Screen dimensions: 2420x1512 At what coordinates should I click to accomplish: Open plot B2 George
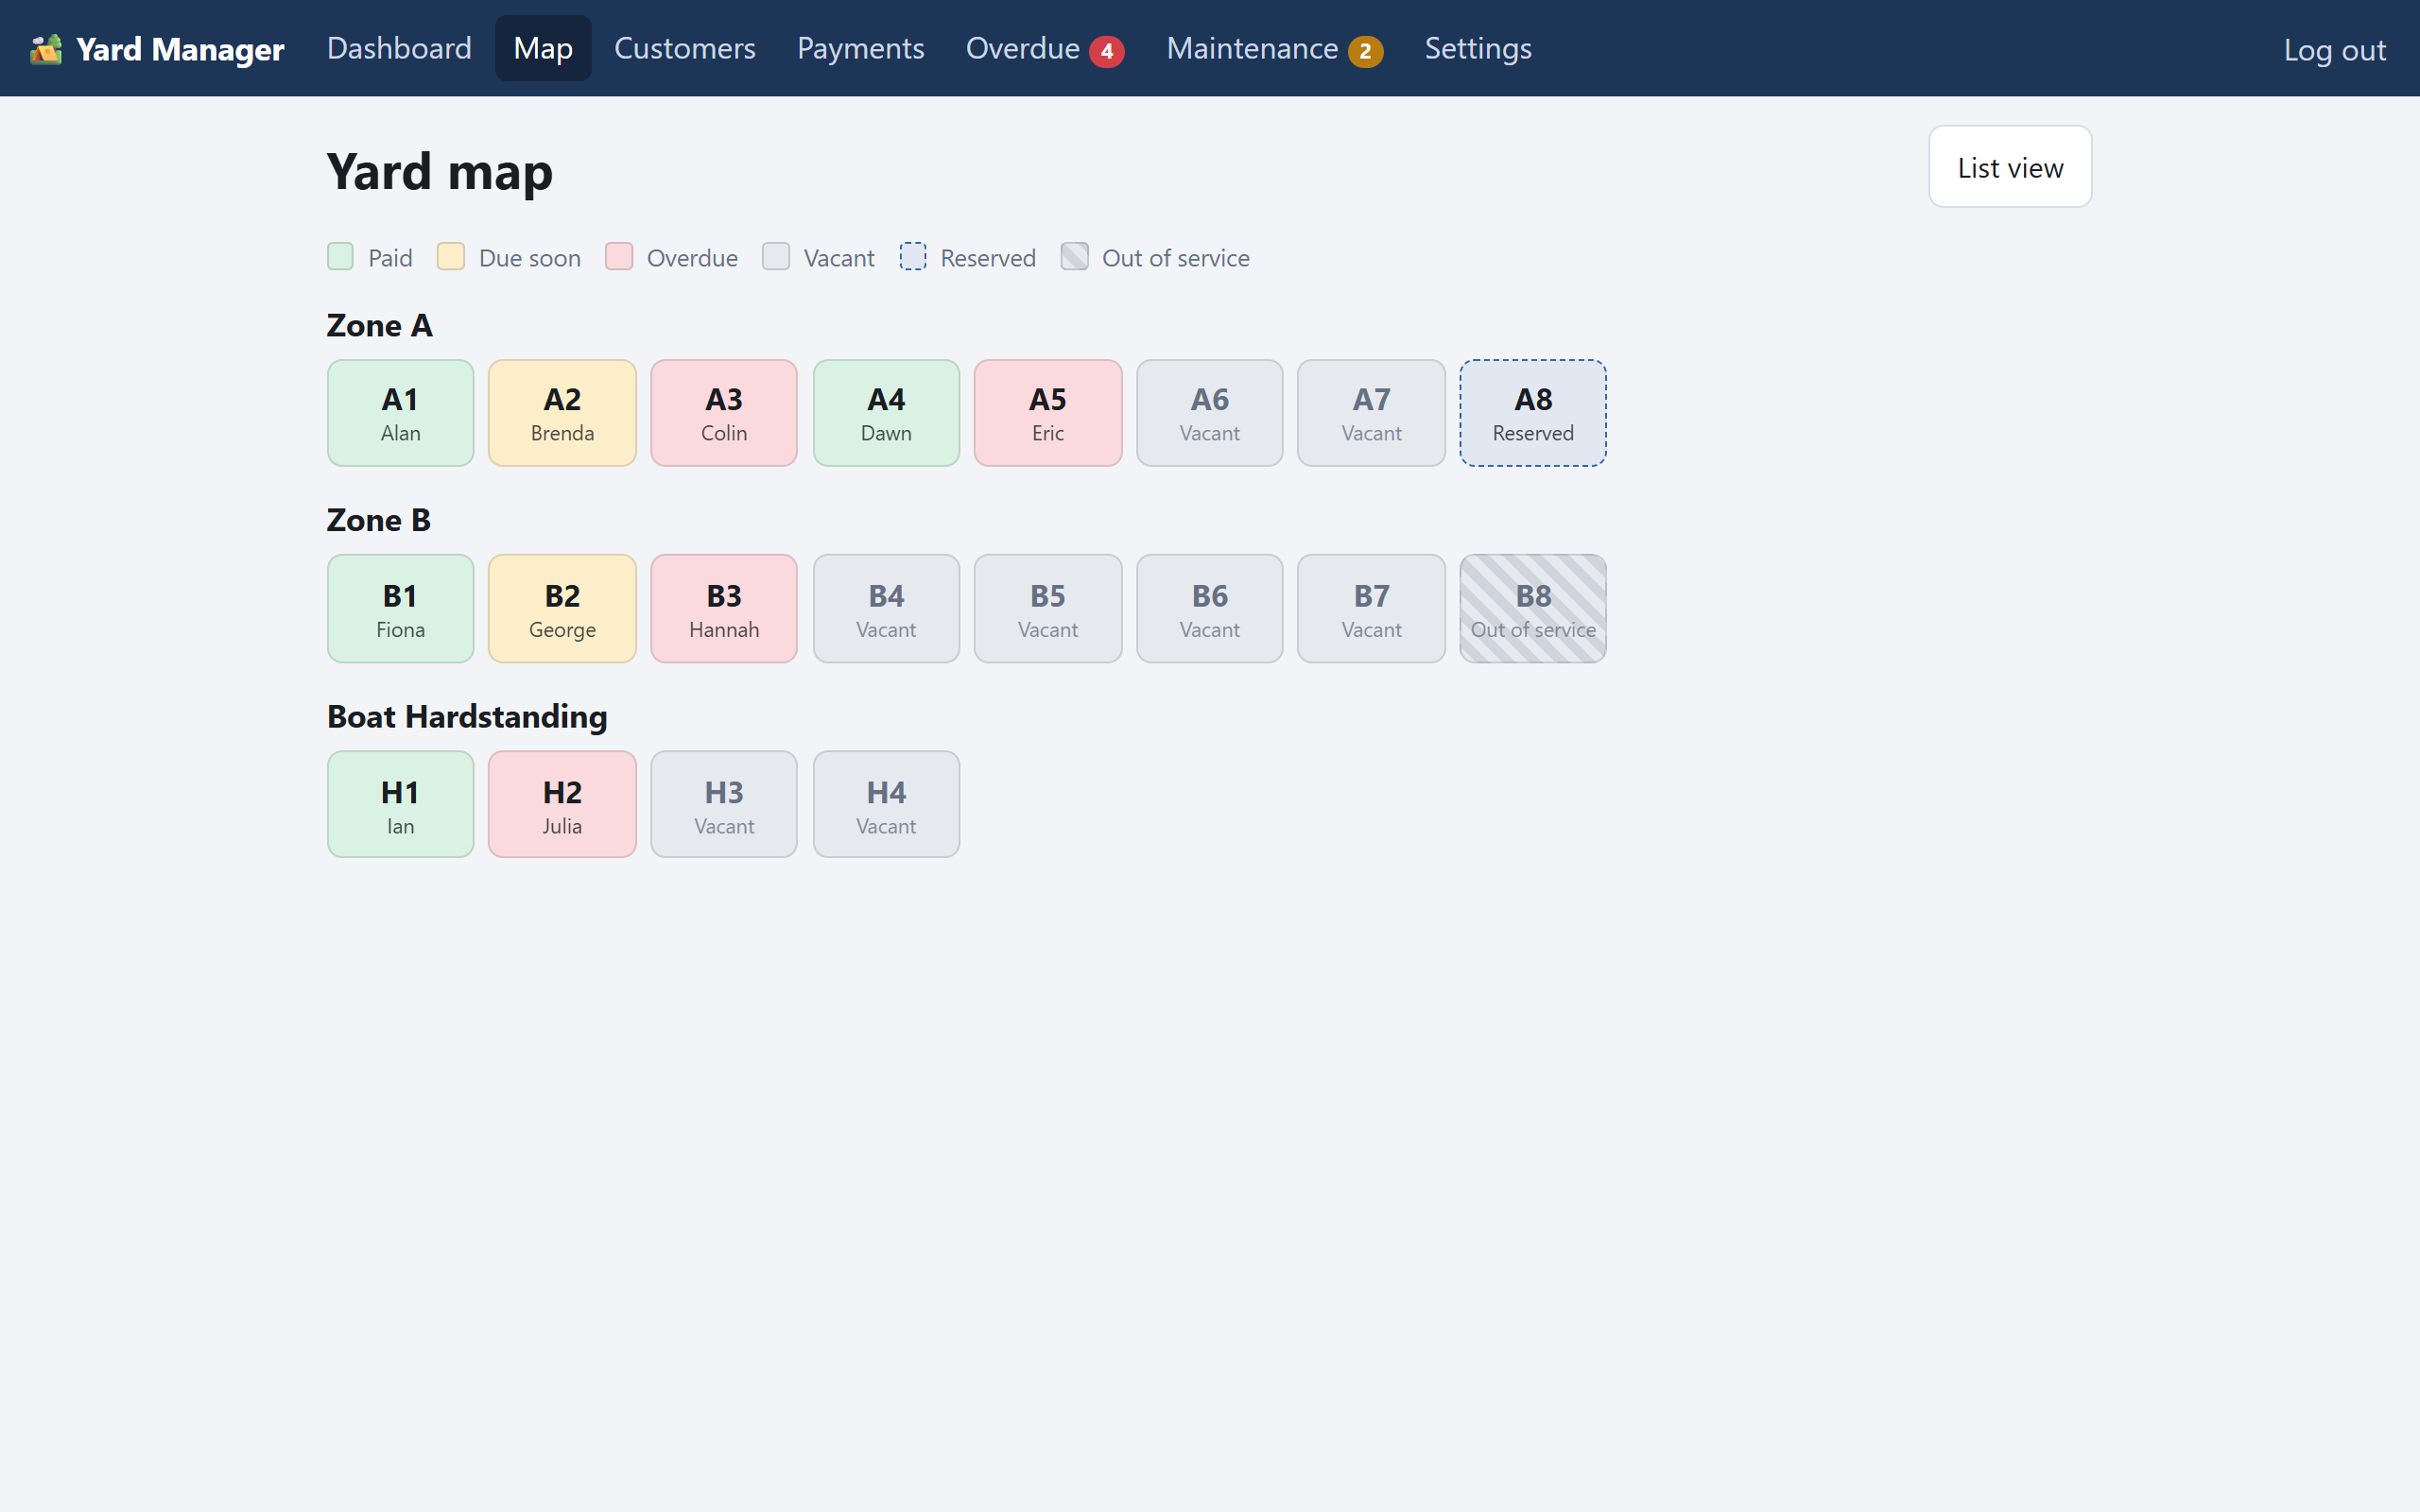[x=562, y=609]
